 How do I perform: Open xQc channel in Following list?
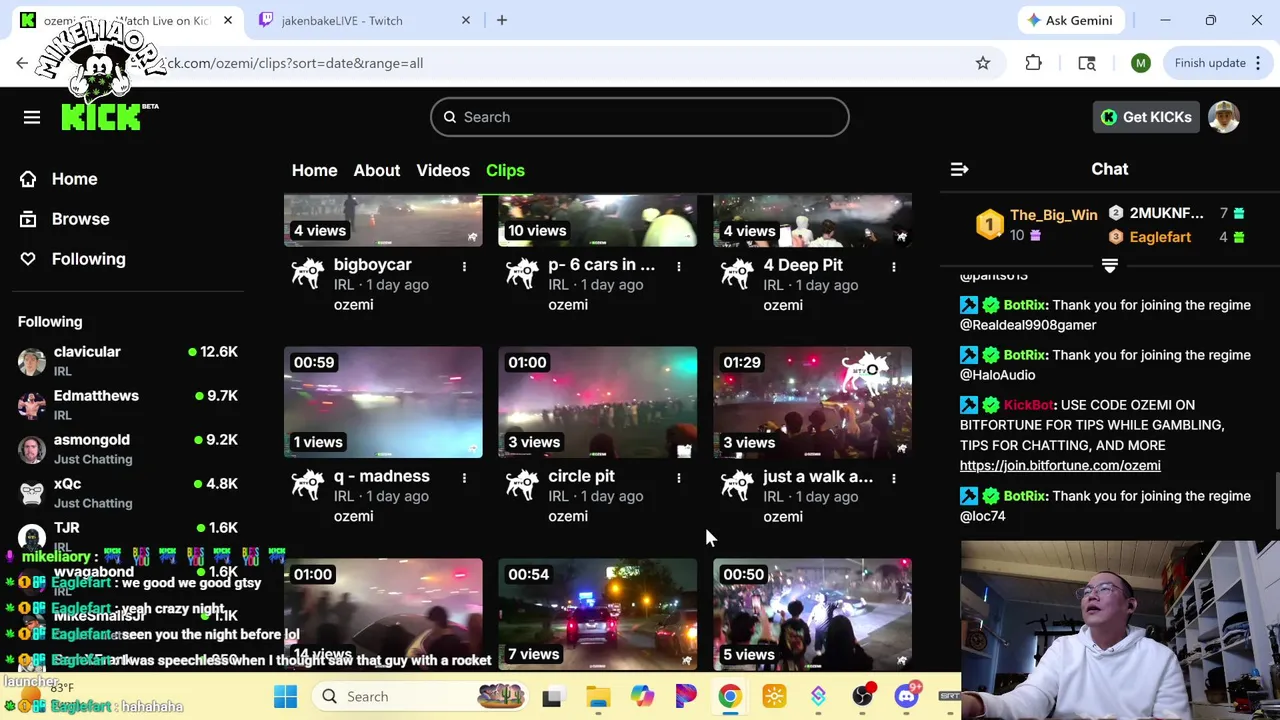[x=128, y=492]
